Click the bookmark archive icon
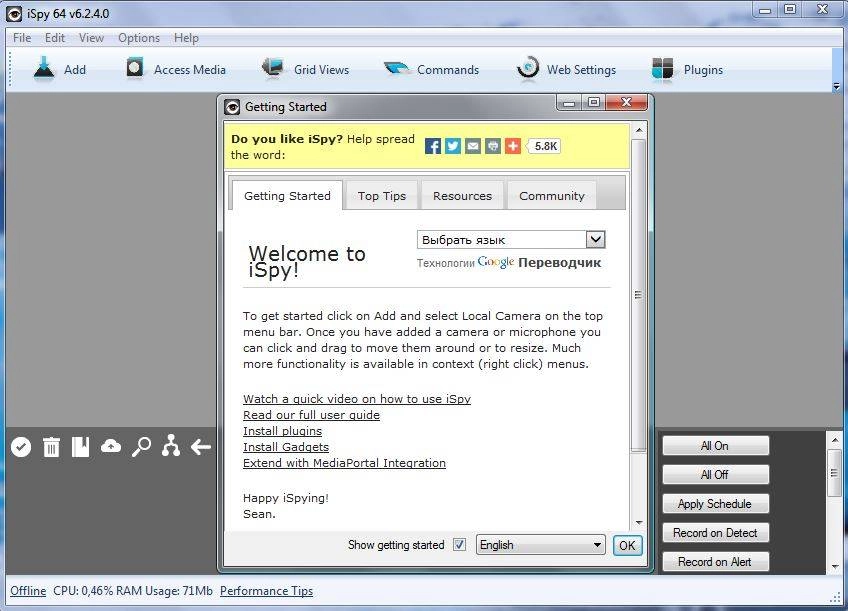 tap(81, 447)
